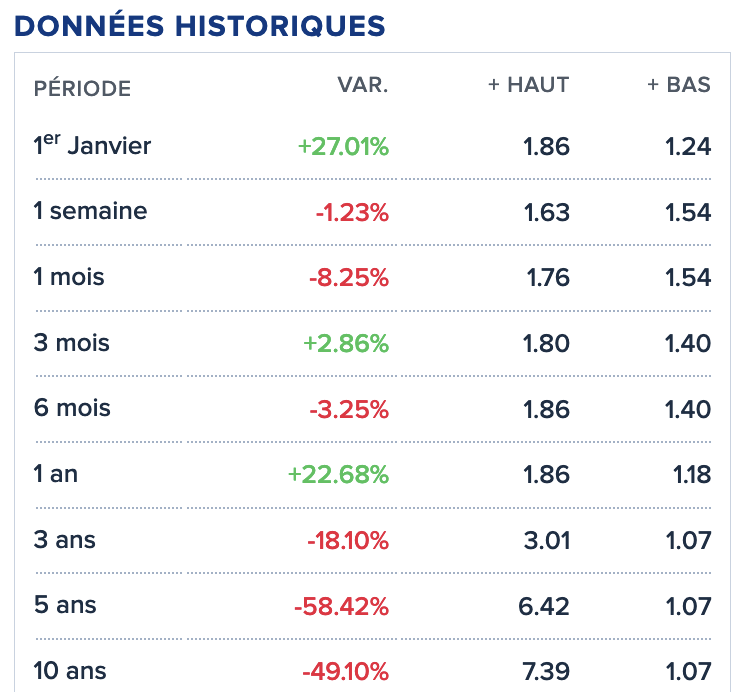Screen dimensions: 736x692
Task: Select the PÉRIODE column header
Action: pyautogui.click(x=82, y=89)
